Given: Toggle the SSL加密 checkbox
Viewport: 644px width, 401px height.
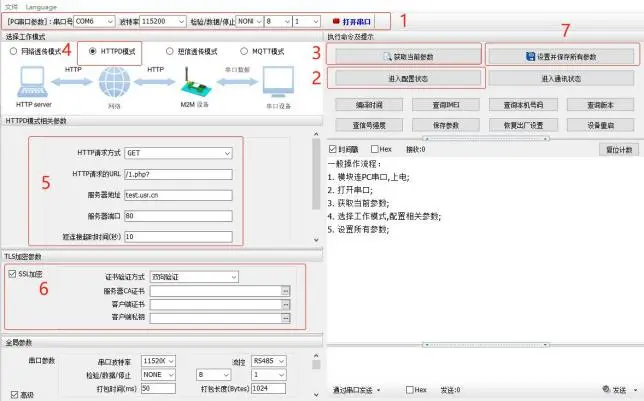Looking at the screenshot, I should tap(12, 274).
